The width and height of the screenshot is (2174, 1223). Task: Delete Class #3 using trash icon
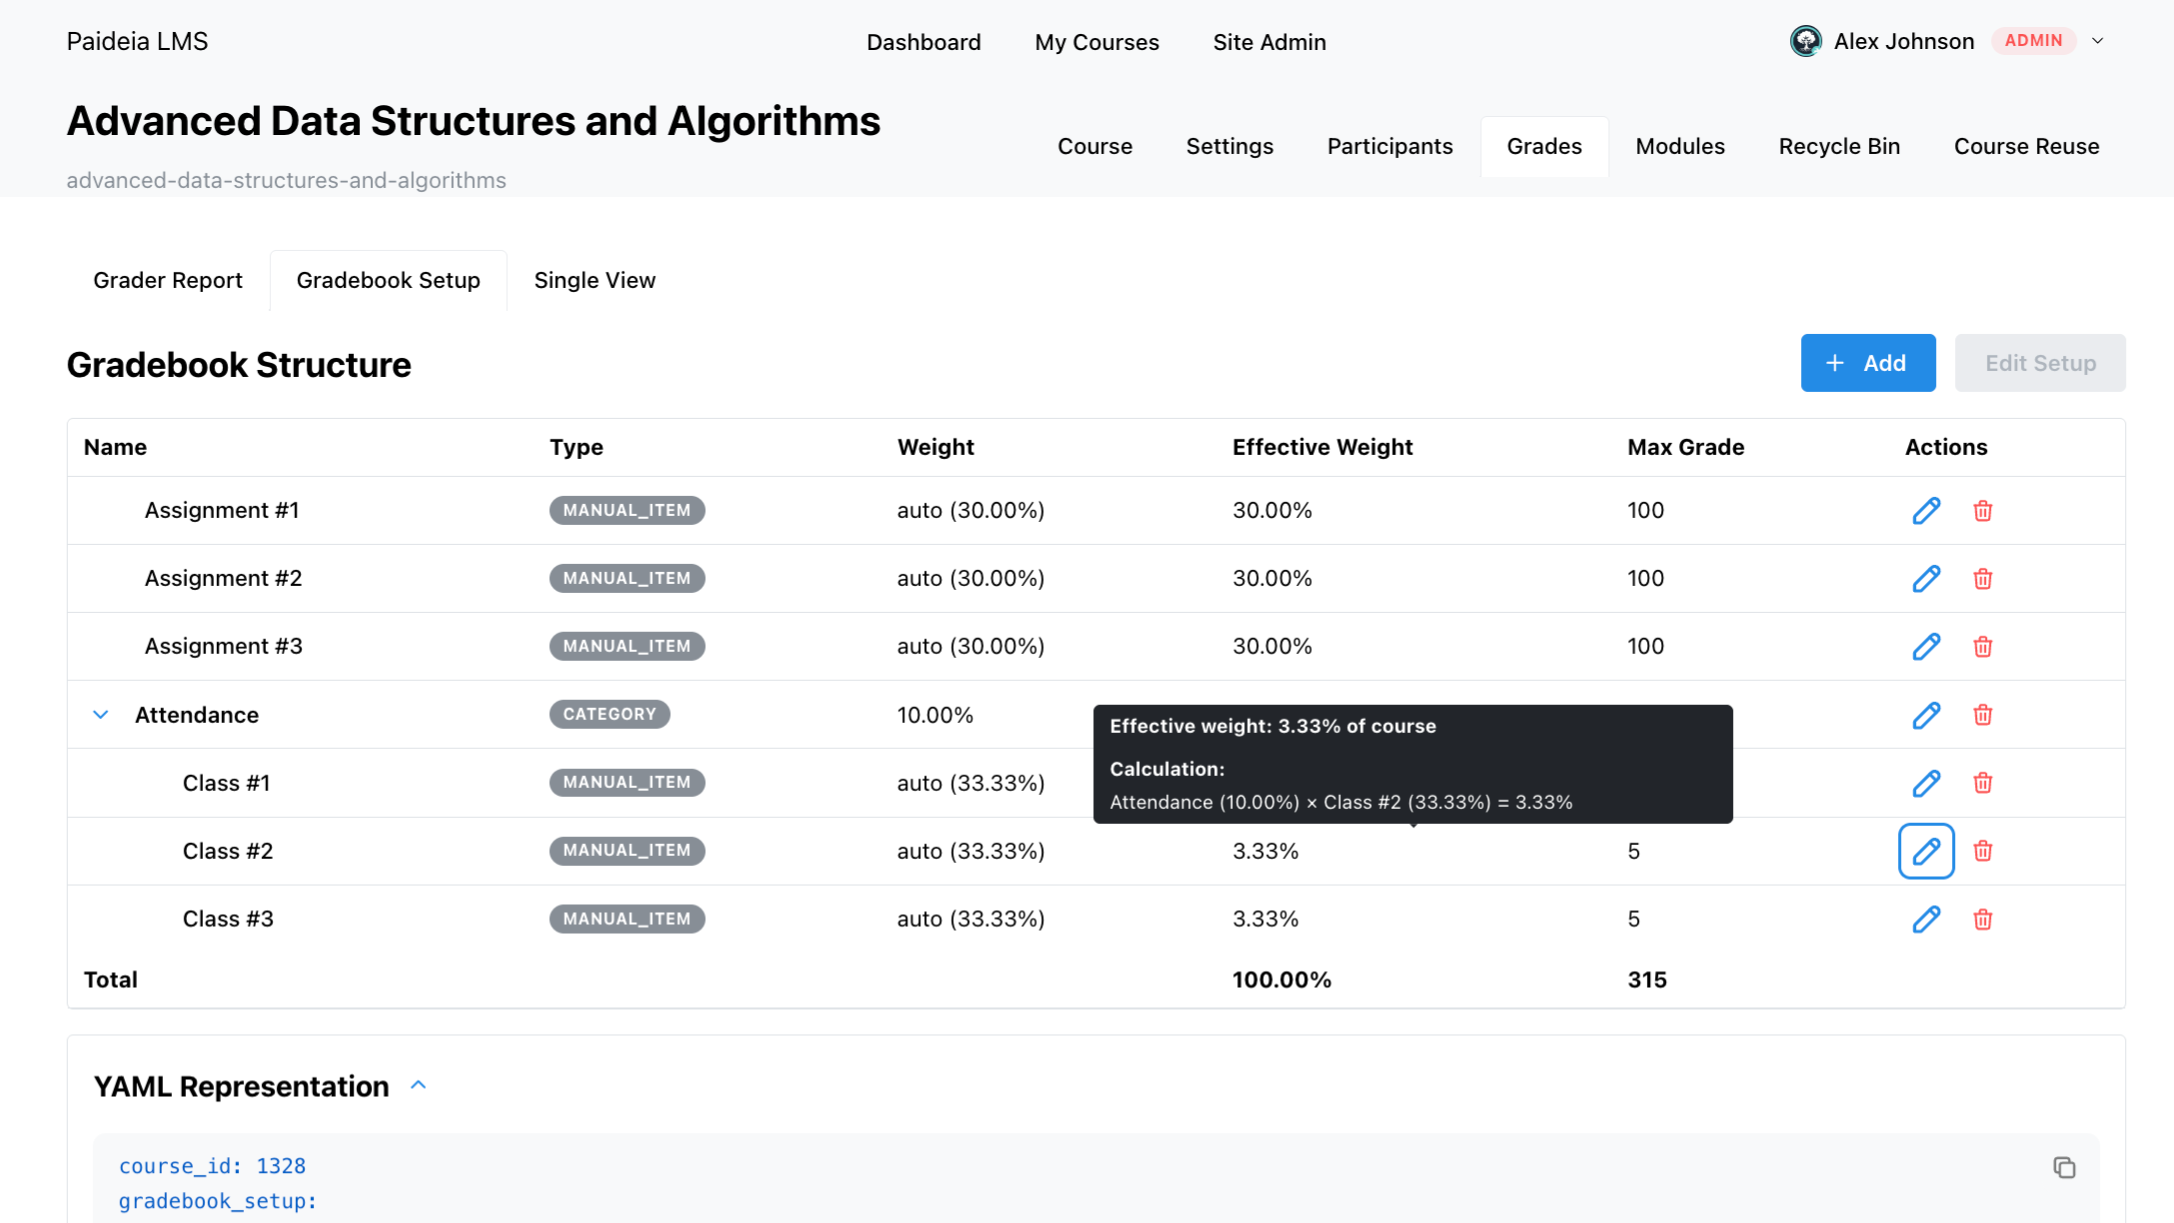(1982, 919)
